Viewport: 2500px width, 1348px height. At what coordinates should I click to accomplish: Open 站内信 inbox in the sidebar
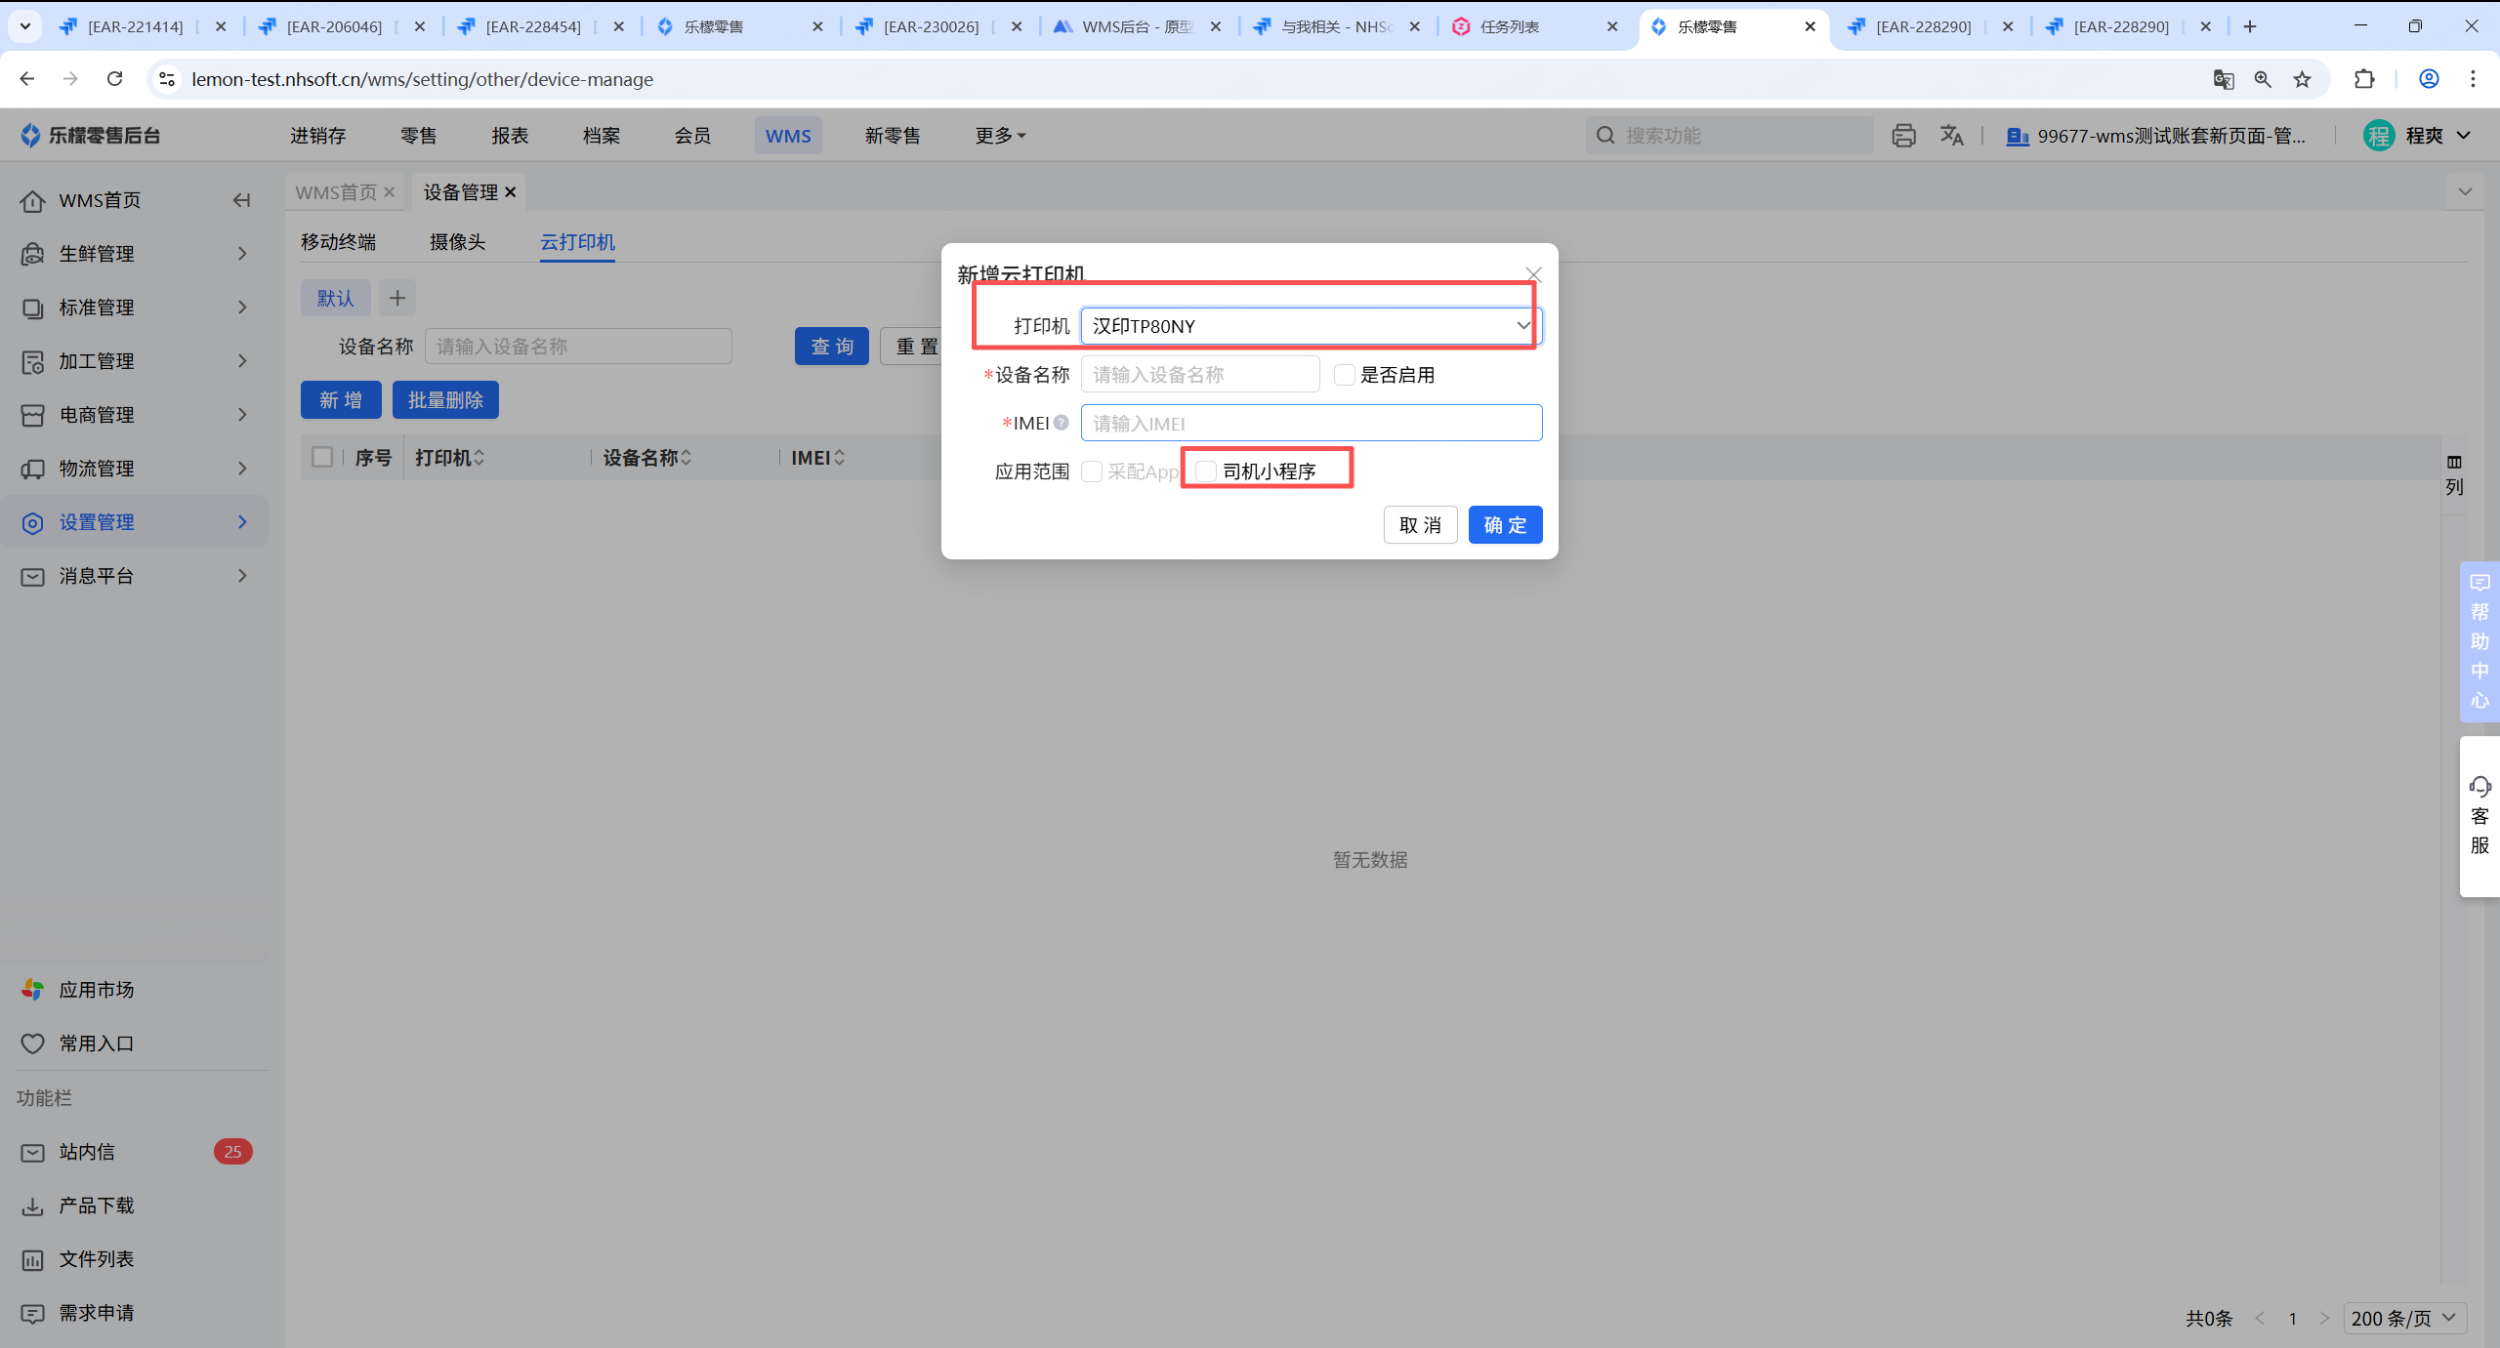tap(87, 1152)
